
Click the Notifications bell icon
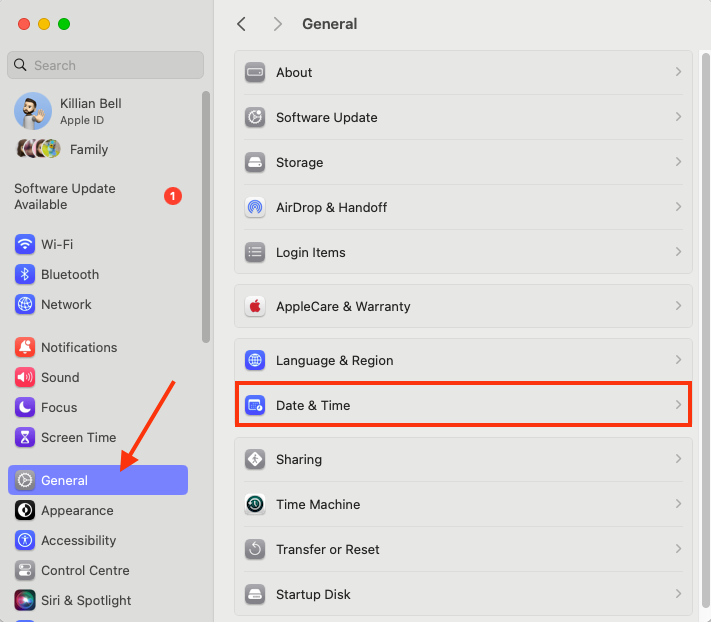[25, 347]
